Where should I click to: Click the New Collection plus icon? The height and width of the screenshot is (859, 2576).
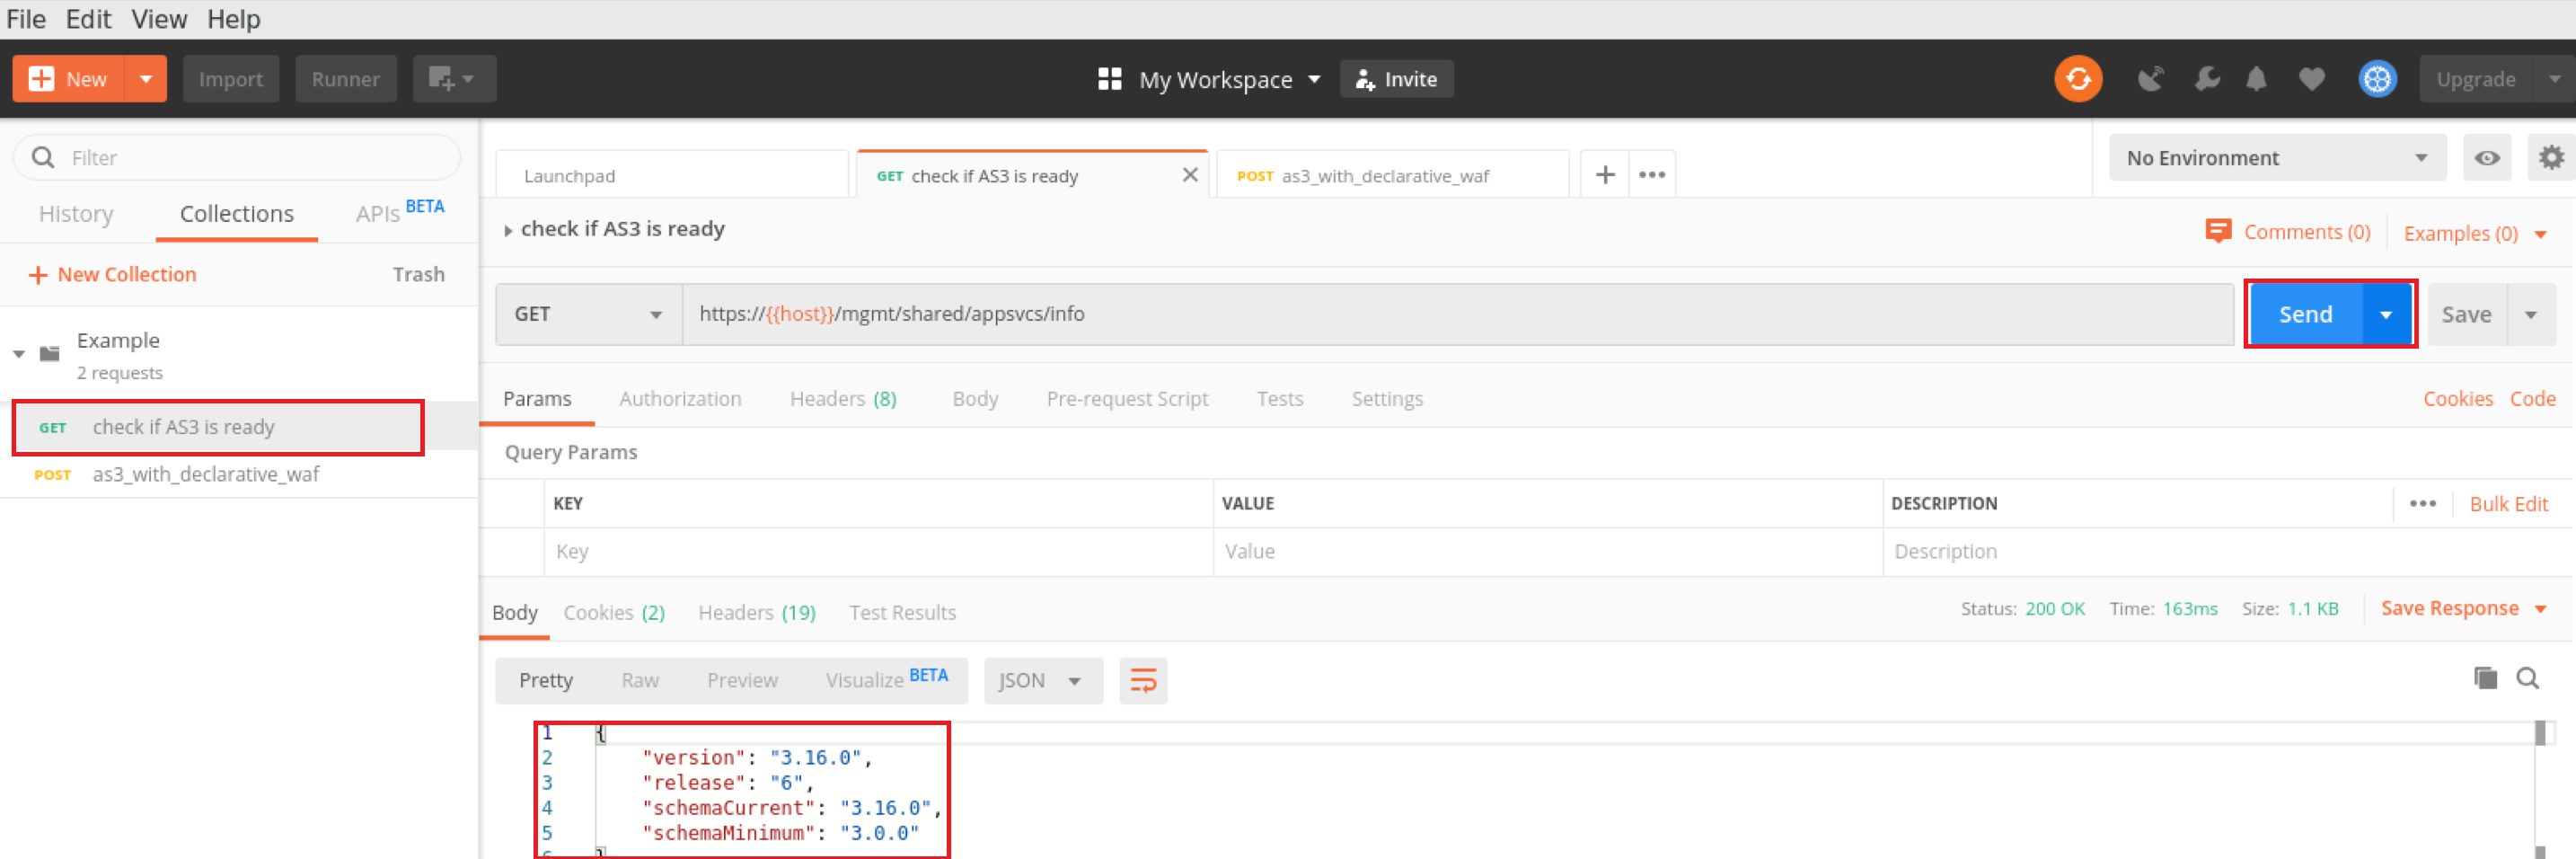click(x=38, y=275)
